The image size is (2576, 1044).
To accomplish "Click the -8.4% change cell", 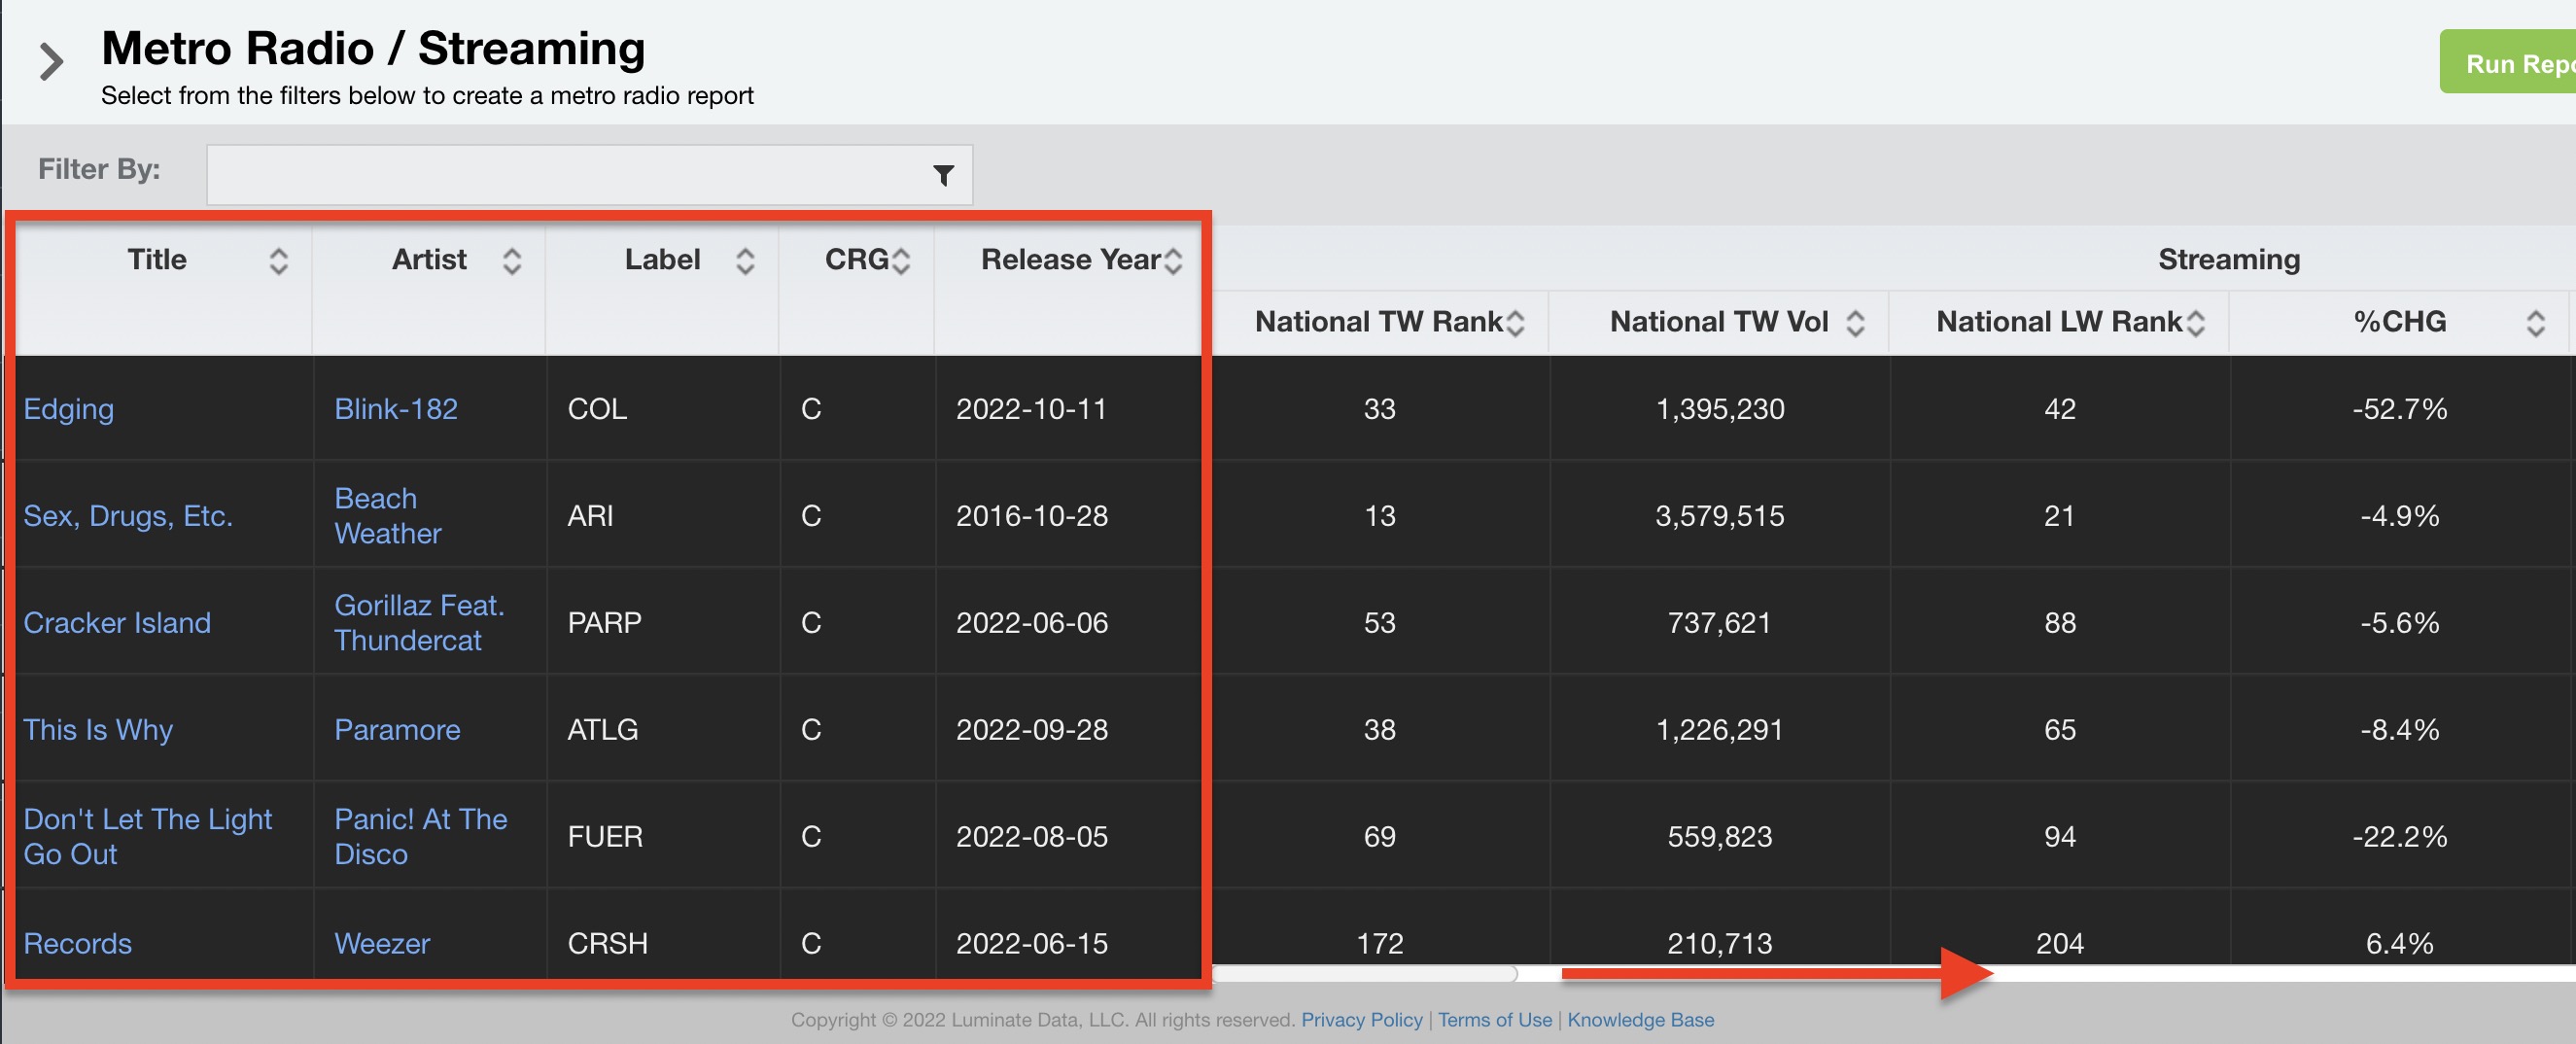I will coord(2399,730).
